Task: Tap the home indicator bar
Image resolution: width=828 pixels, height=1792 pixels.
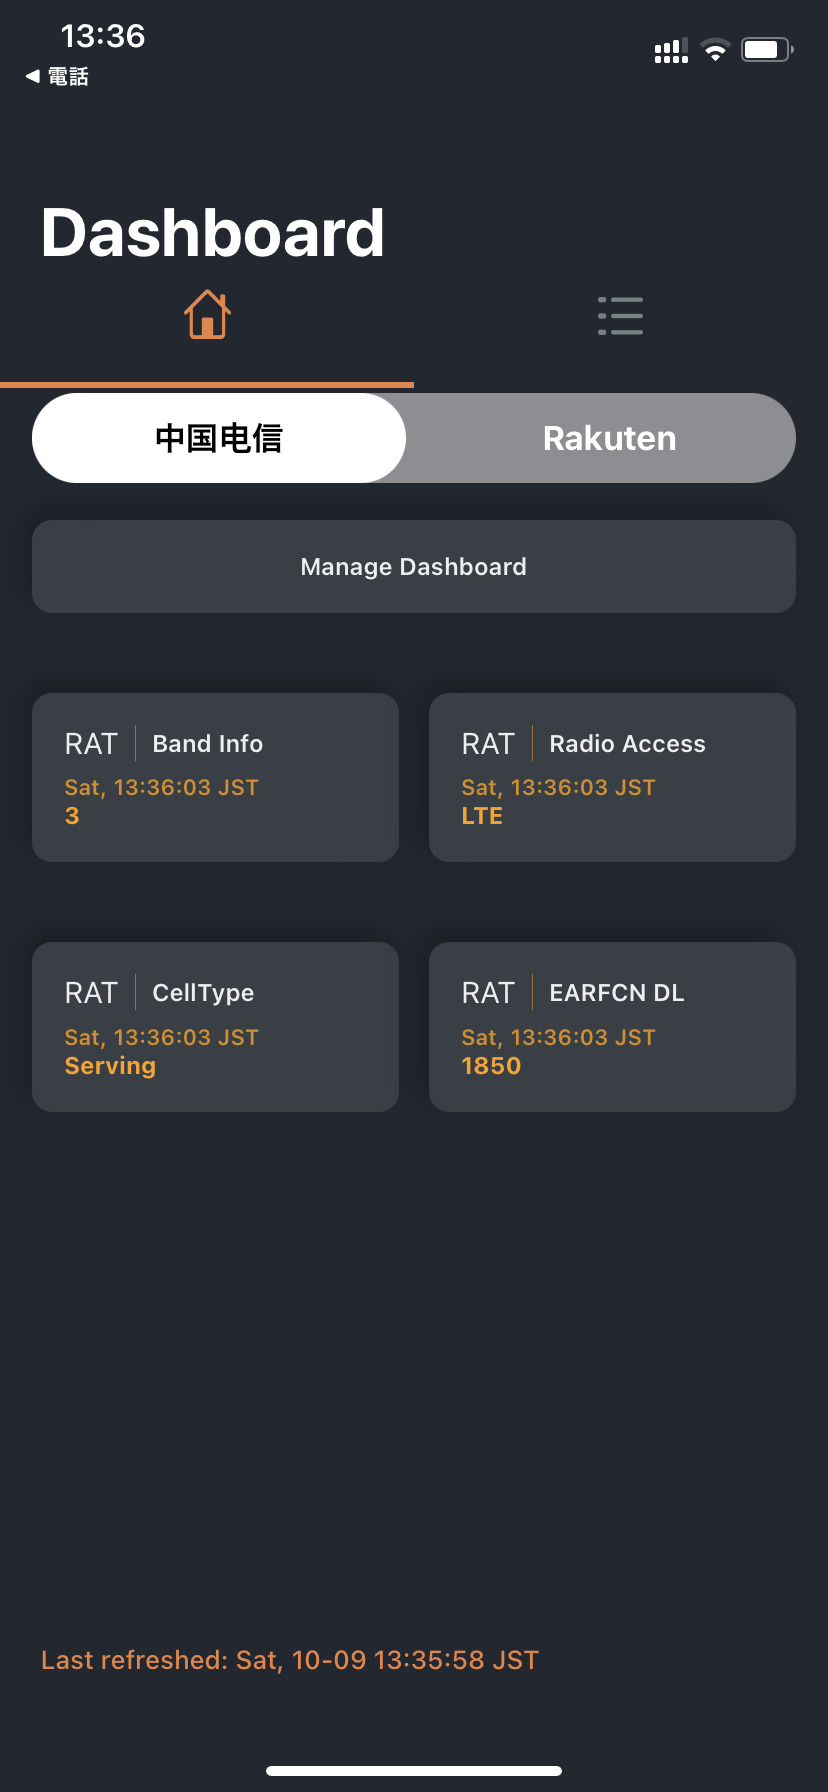Action: [x=414, y=1771]
